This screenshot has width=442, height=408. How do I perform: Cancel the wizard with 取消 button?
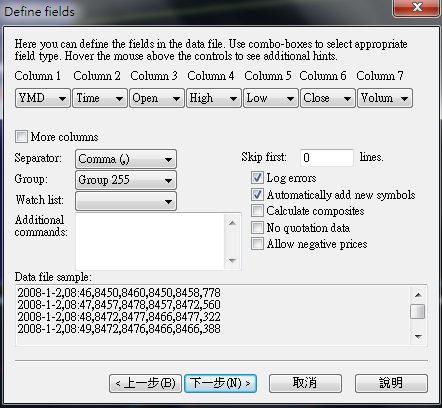305,383
